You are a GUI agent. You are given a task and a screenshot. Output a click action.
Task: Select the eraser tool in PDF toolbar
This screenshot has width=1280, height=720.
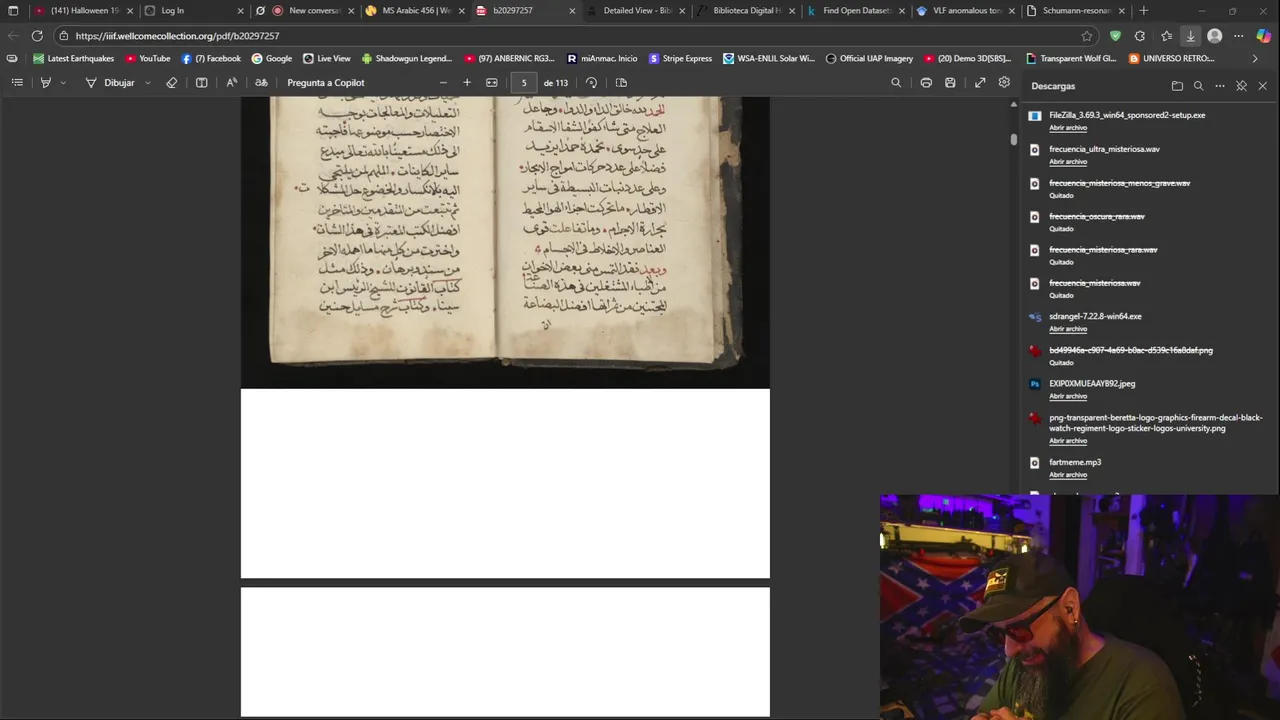coord(172,83)
